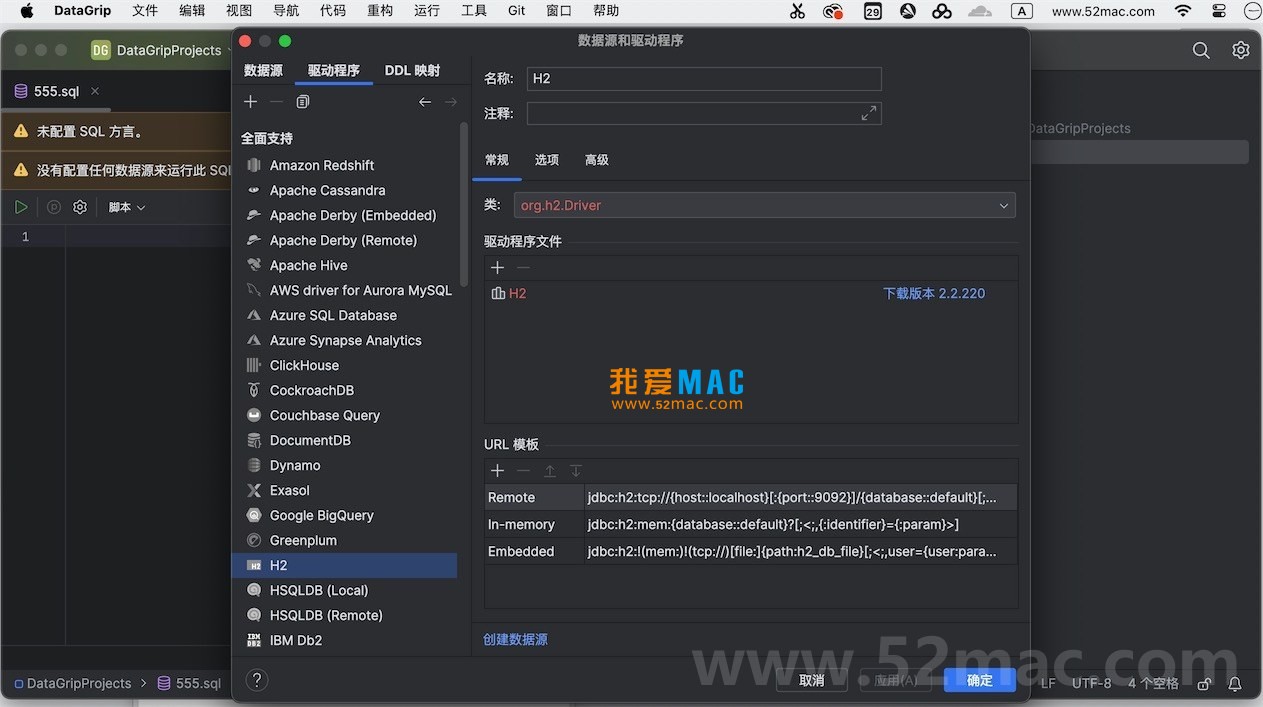Run the script with the green play icon
The image size is (1263, 707).
[21, 207]
